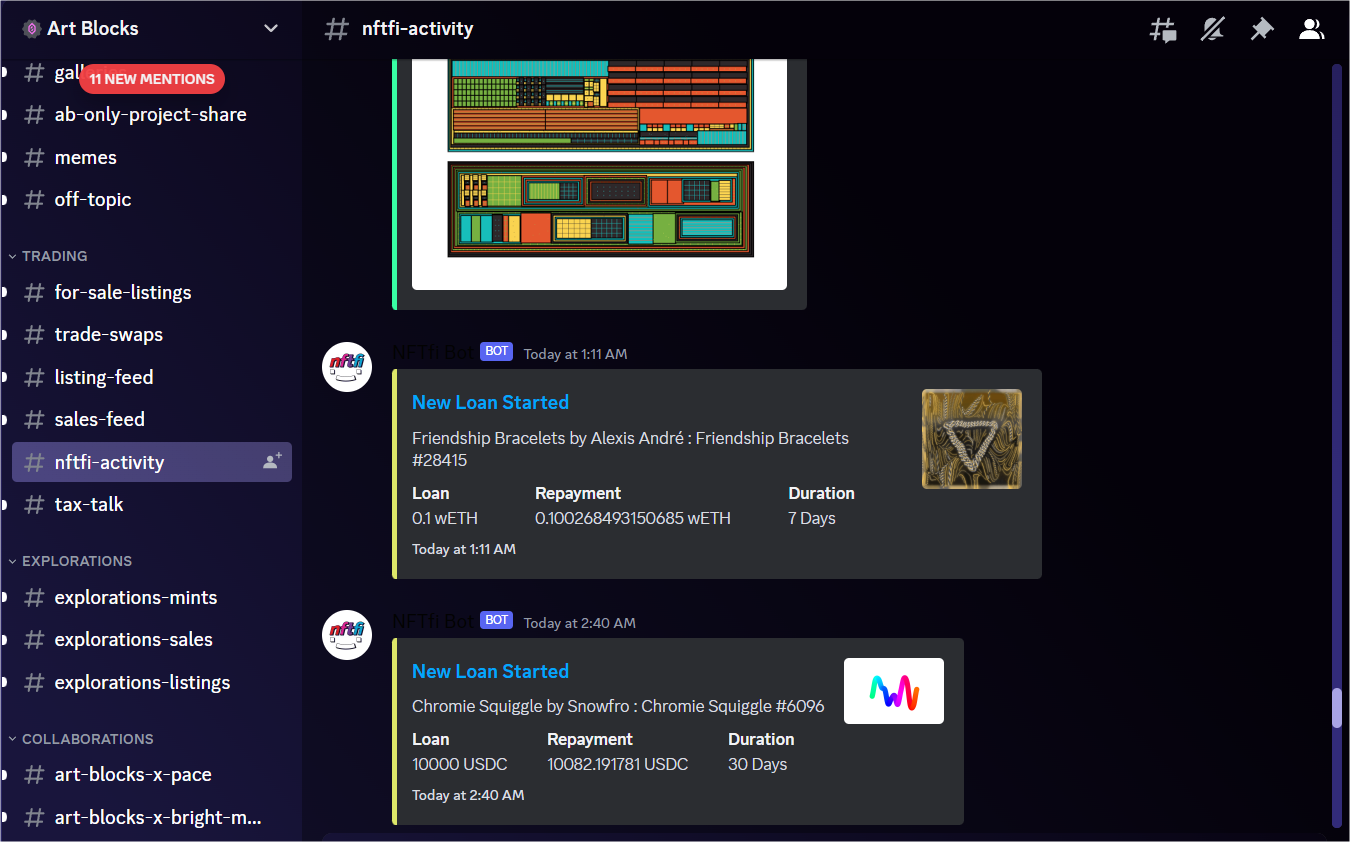1350x842 pixels.
Task: Select the explorations-mints channel
Action: click(x=135, y=597)
